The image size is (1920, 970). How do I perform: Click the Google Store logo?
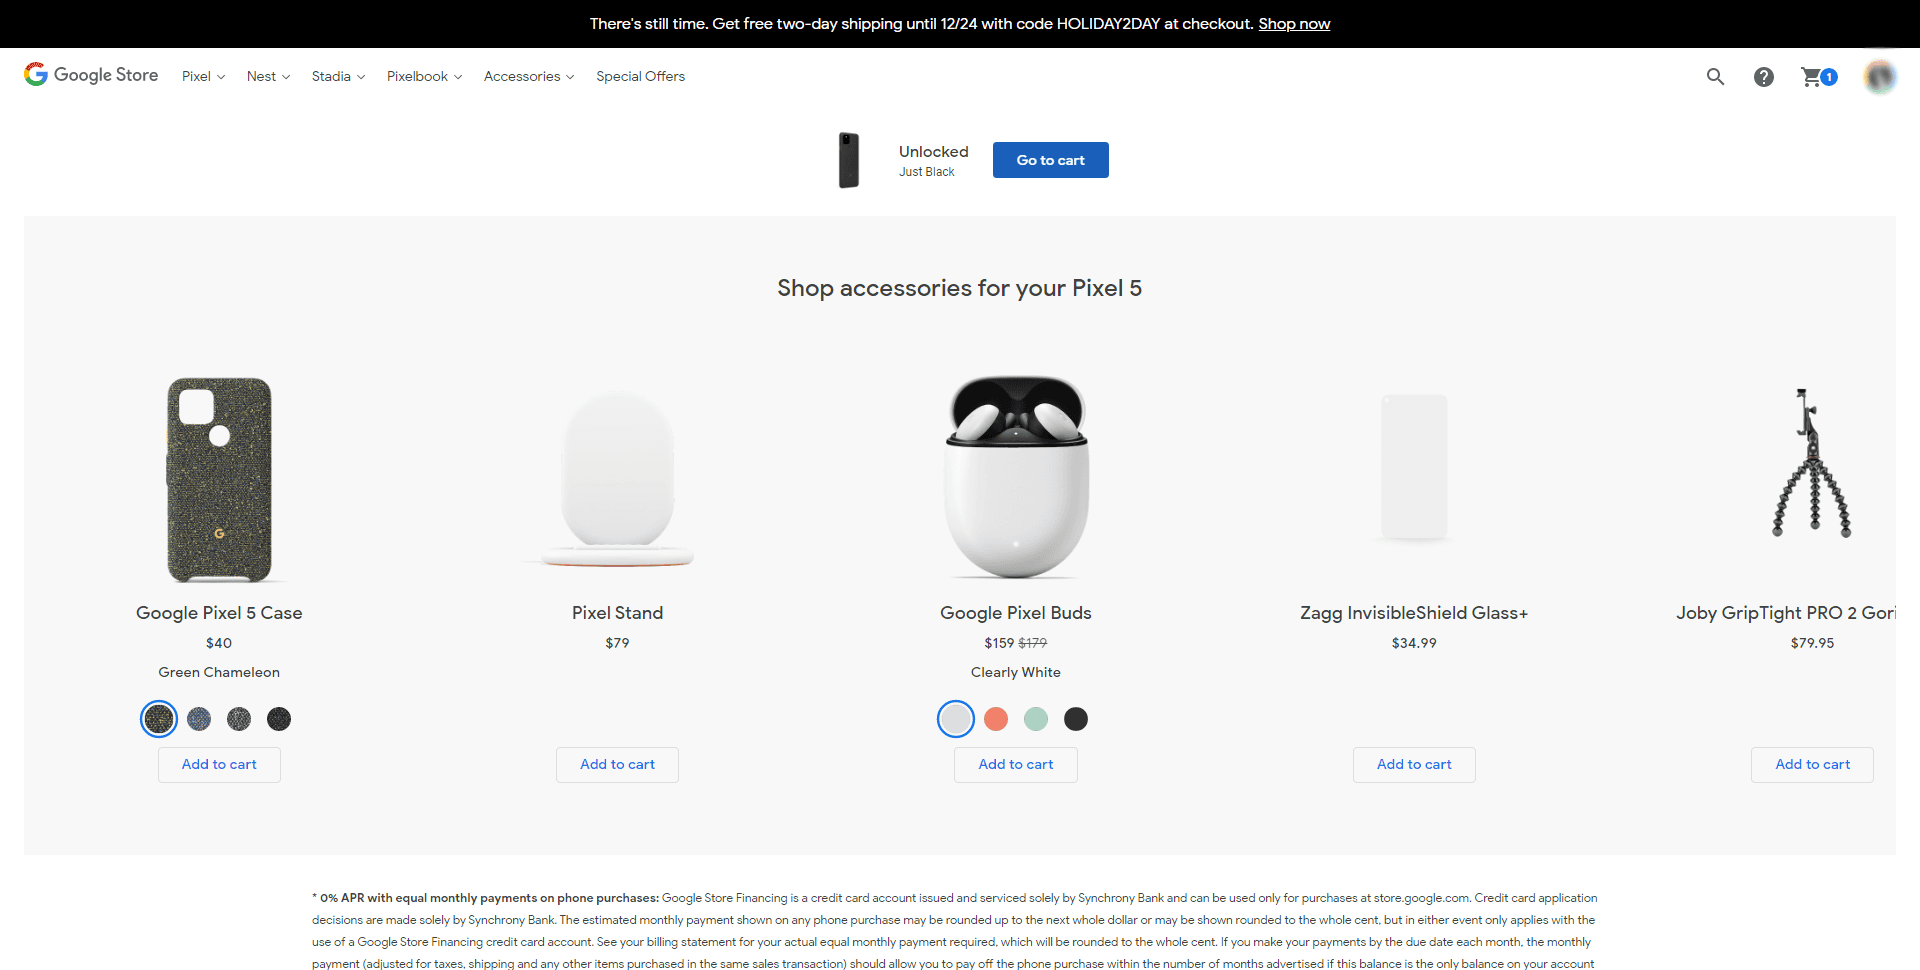pos(91,75)
